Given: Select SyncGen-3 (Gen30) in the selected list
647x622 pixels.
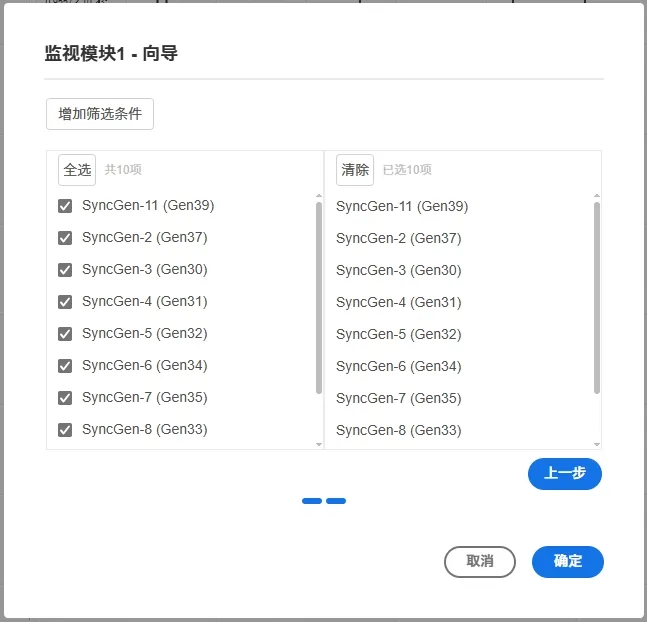Looking at the screenshot, I should tap(399, 270).
